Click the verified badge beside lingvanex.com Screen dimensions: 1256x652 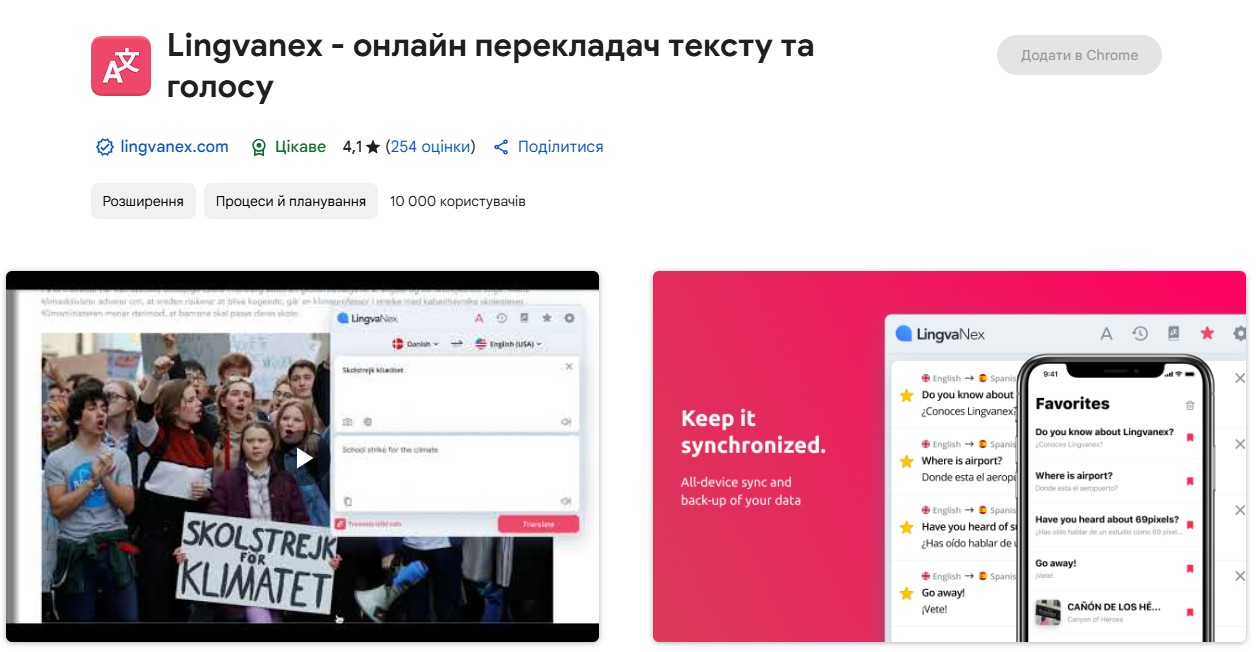click(x=104, y=147)
